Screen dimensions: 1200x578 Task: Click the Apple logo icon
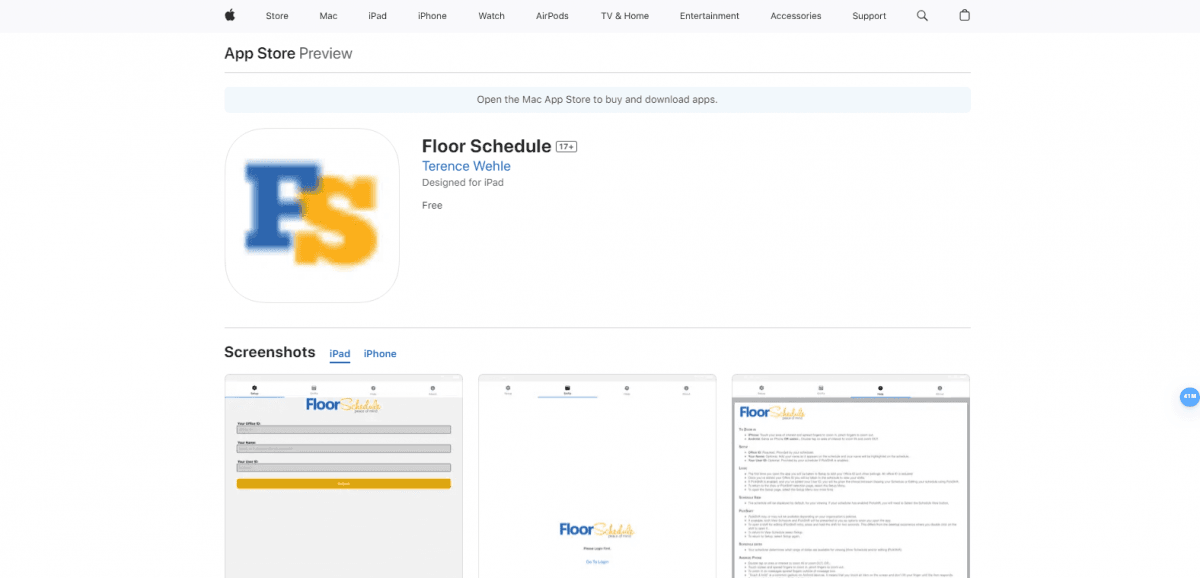coord(229,15)
